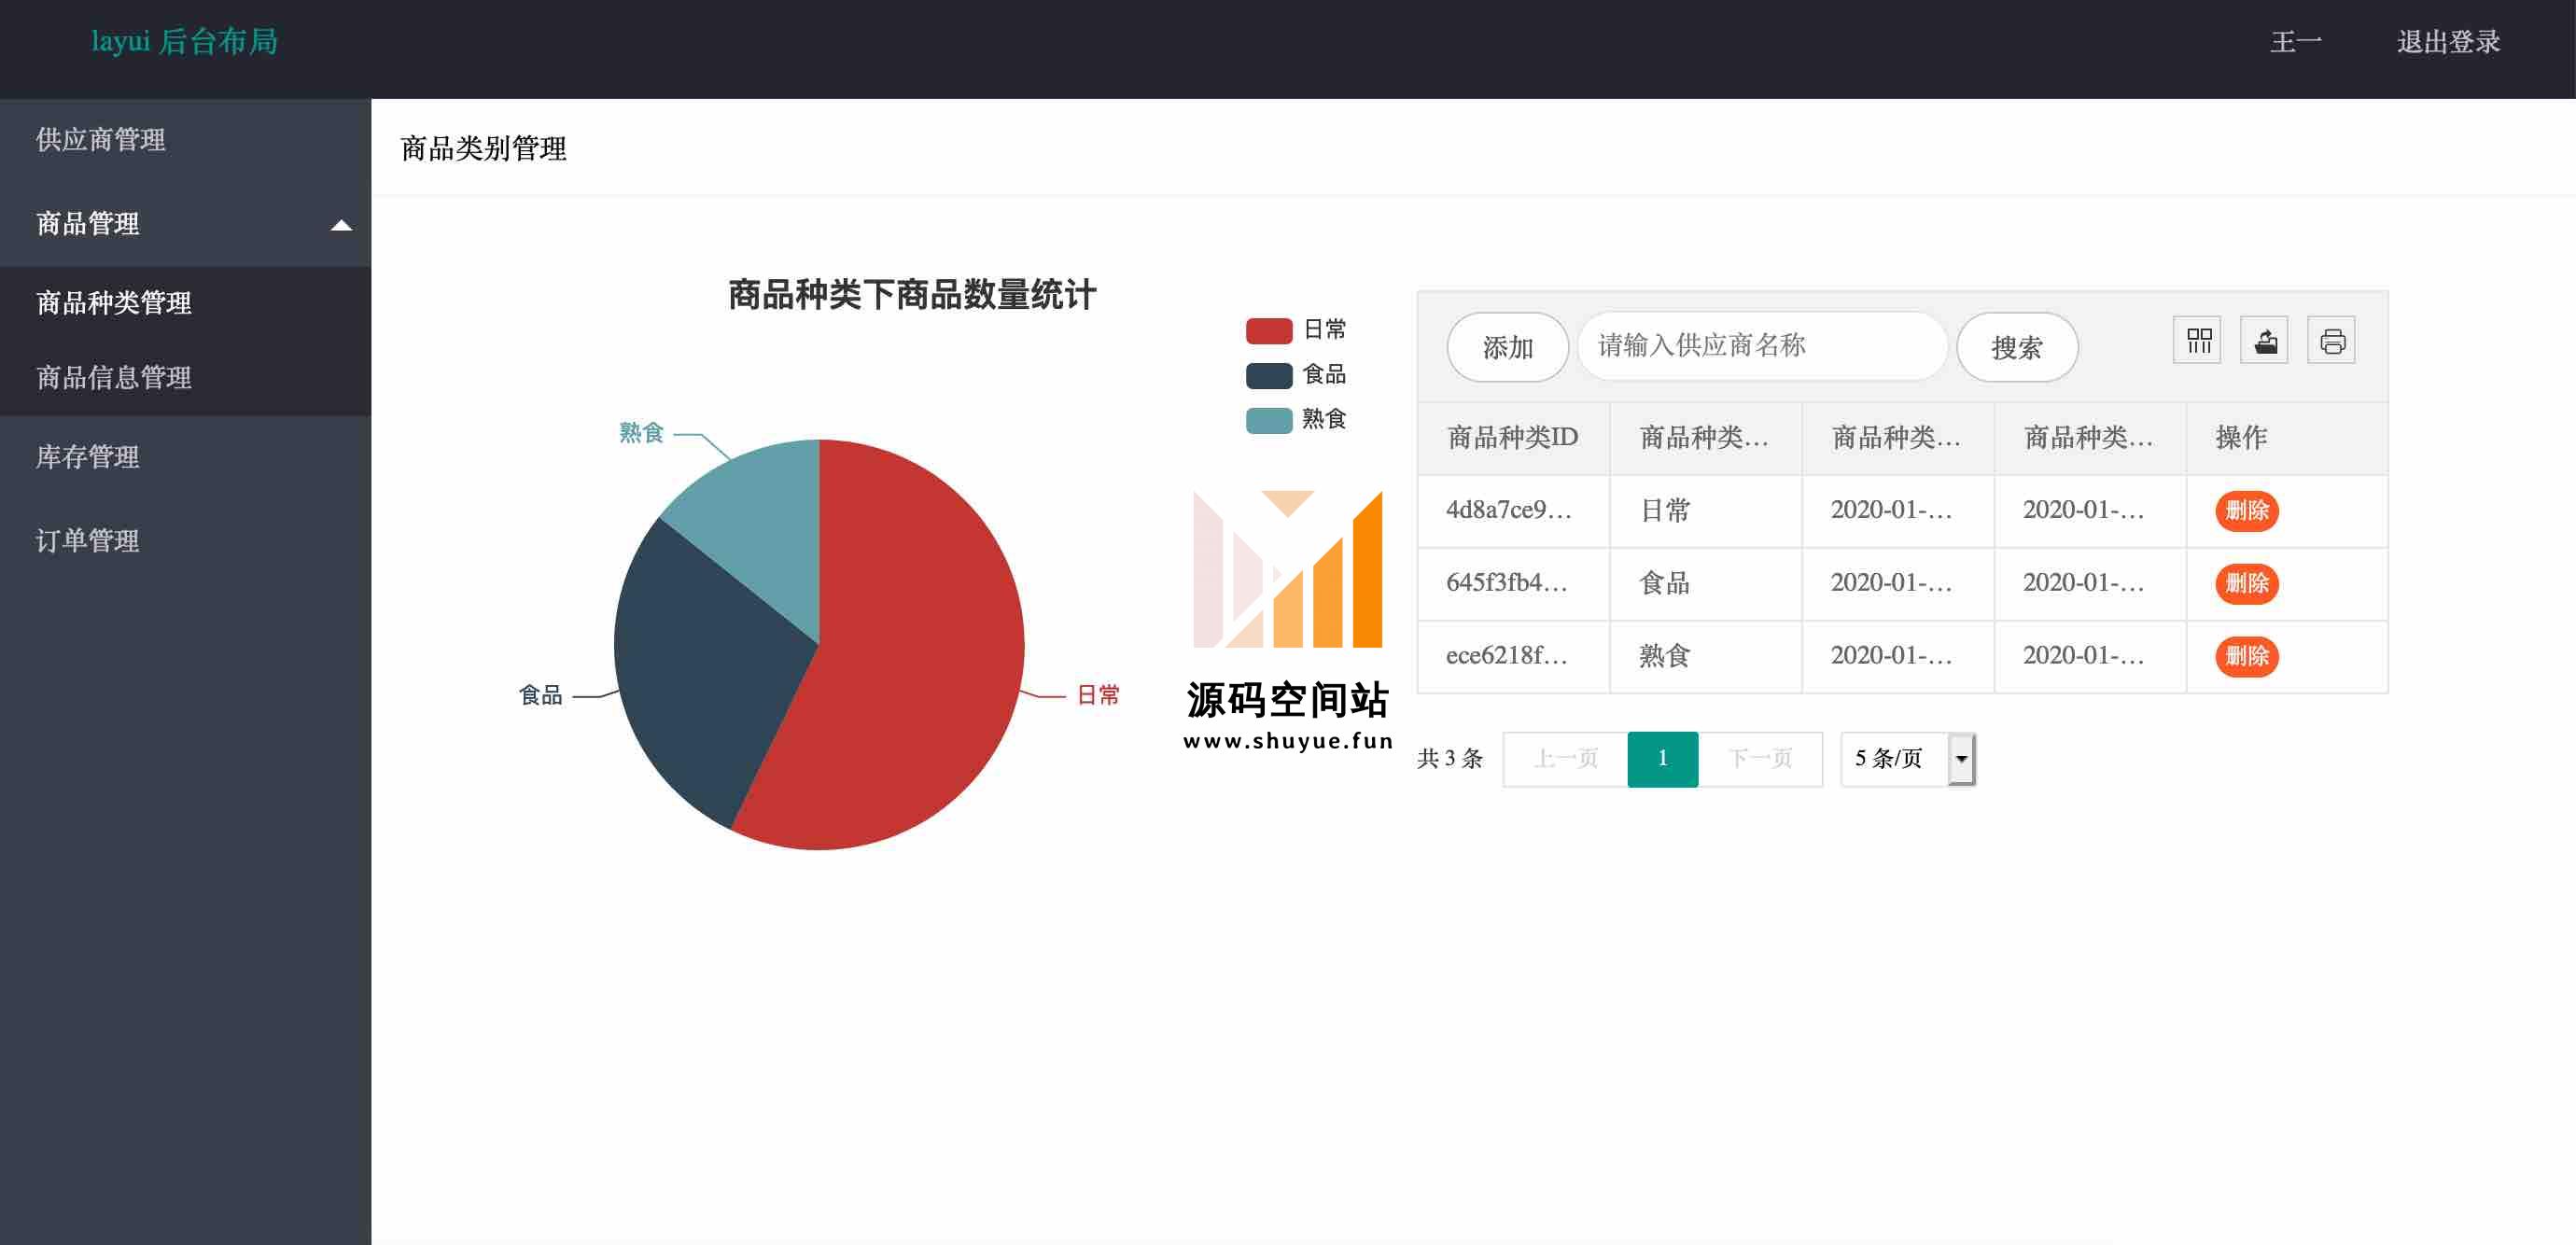
Task: Click 共 3 条 total count text
Action: pos(1449,759)
